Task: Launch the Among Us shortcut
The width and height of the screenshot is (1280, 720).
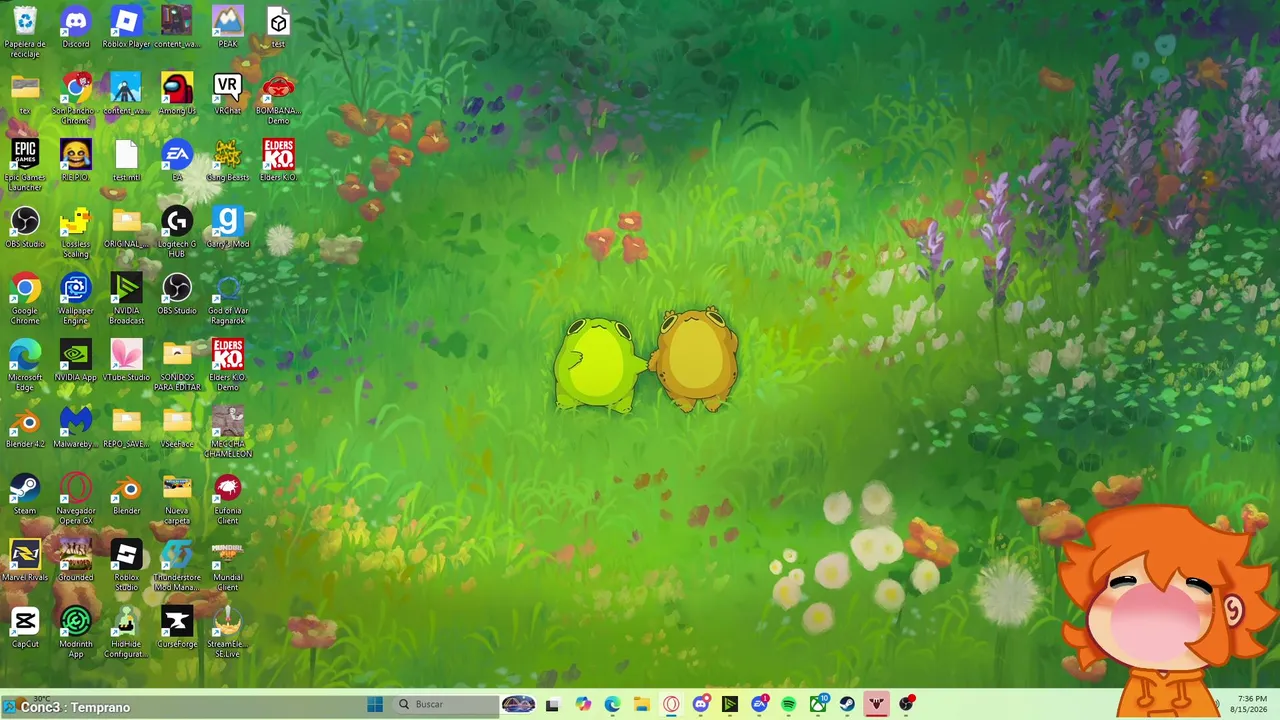Action: 177,95
